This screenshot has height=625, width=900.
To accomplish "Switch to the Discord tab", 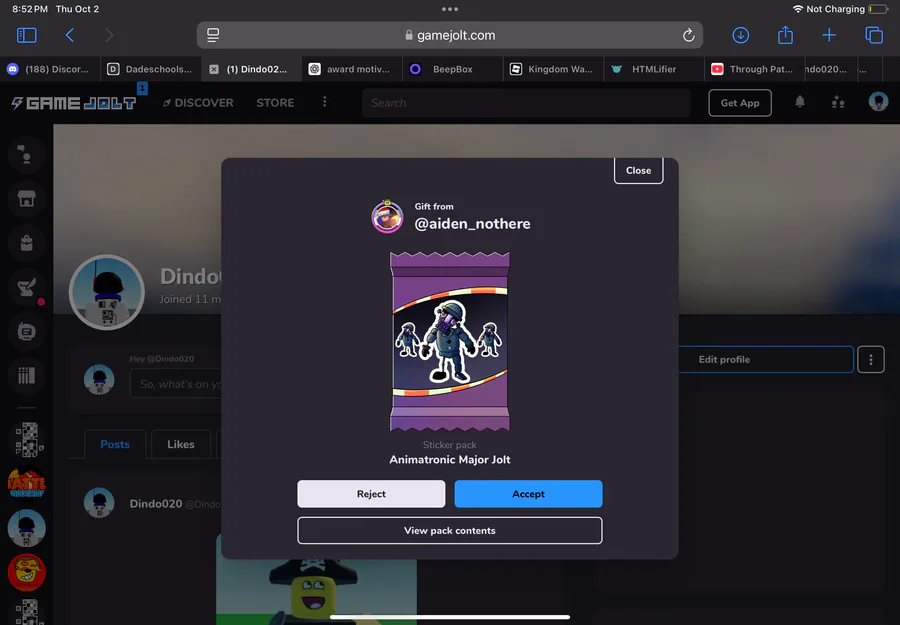I will click(50, 69).
